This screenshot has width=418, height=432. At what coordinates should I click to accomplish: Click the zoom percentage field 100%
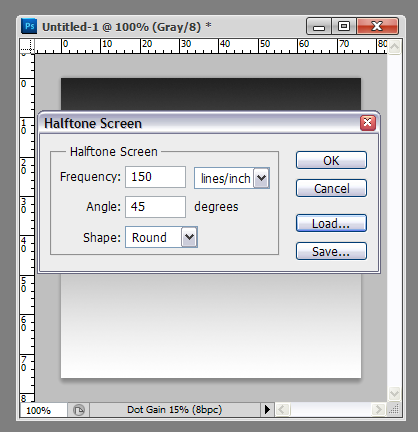click(44, 410)
